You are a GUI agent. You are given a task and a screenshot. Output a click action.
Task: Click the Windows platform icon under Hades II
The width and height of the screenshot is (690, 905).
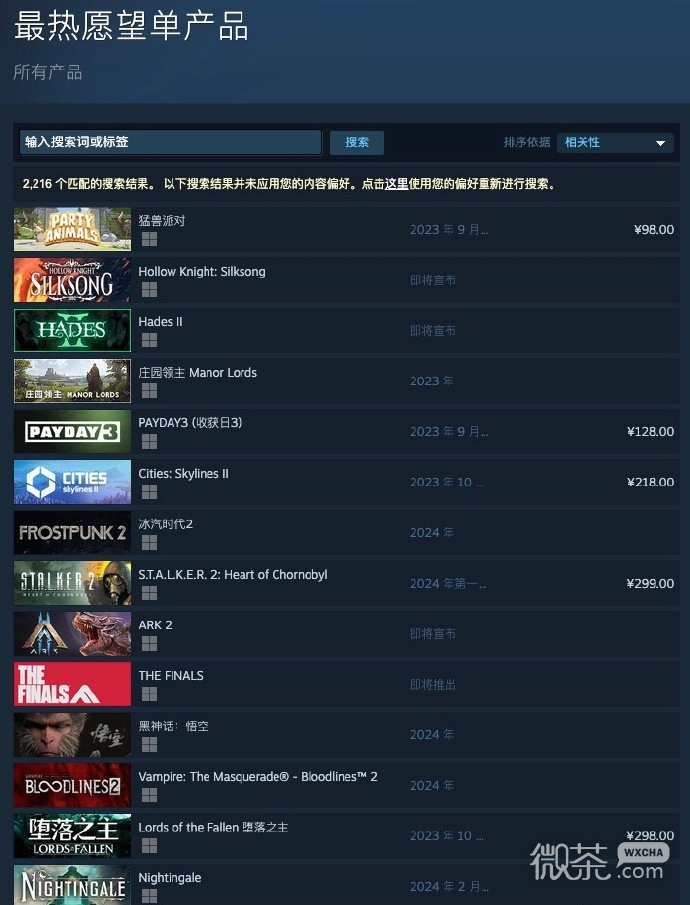point(150,341)
